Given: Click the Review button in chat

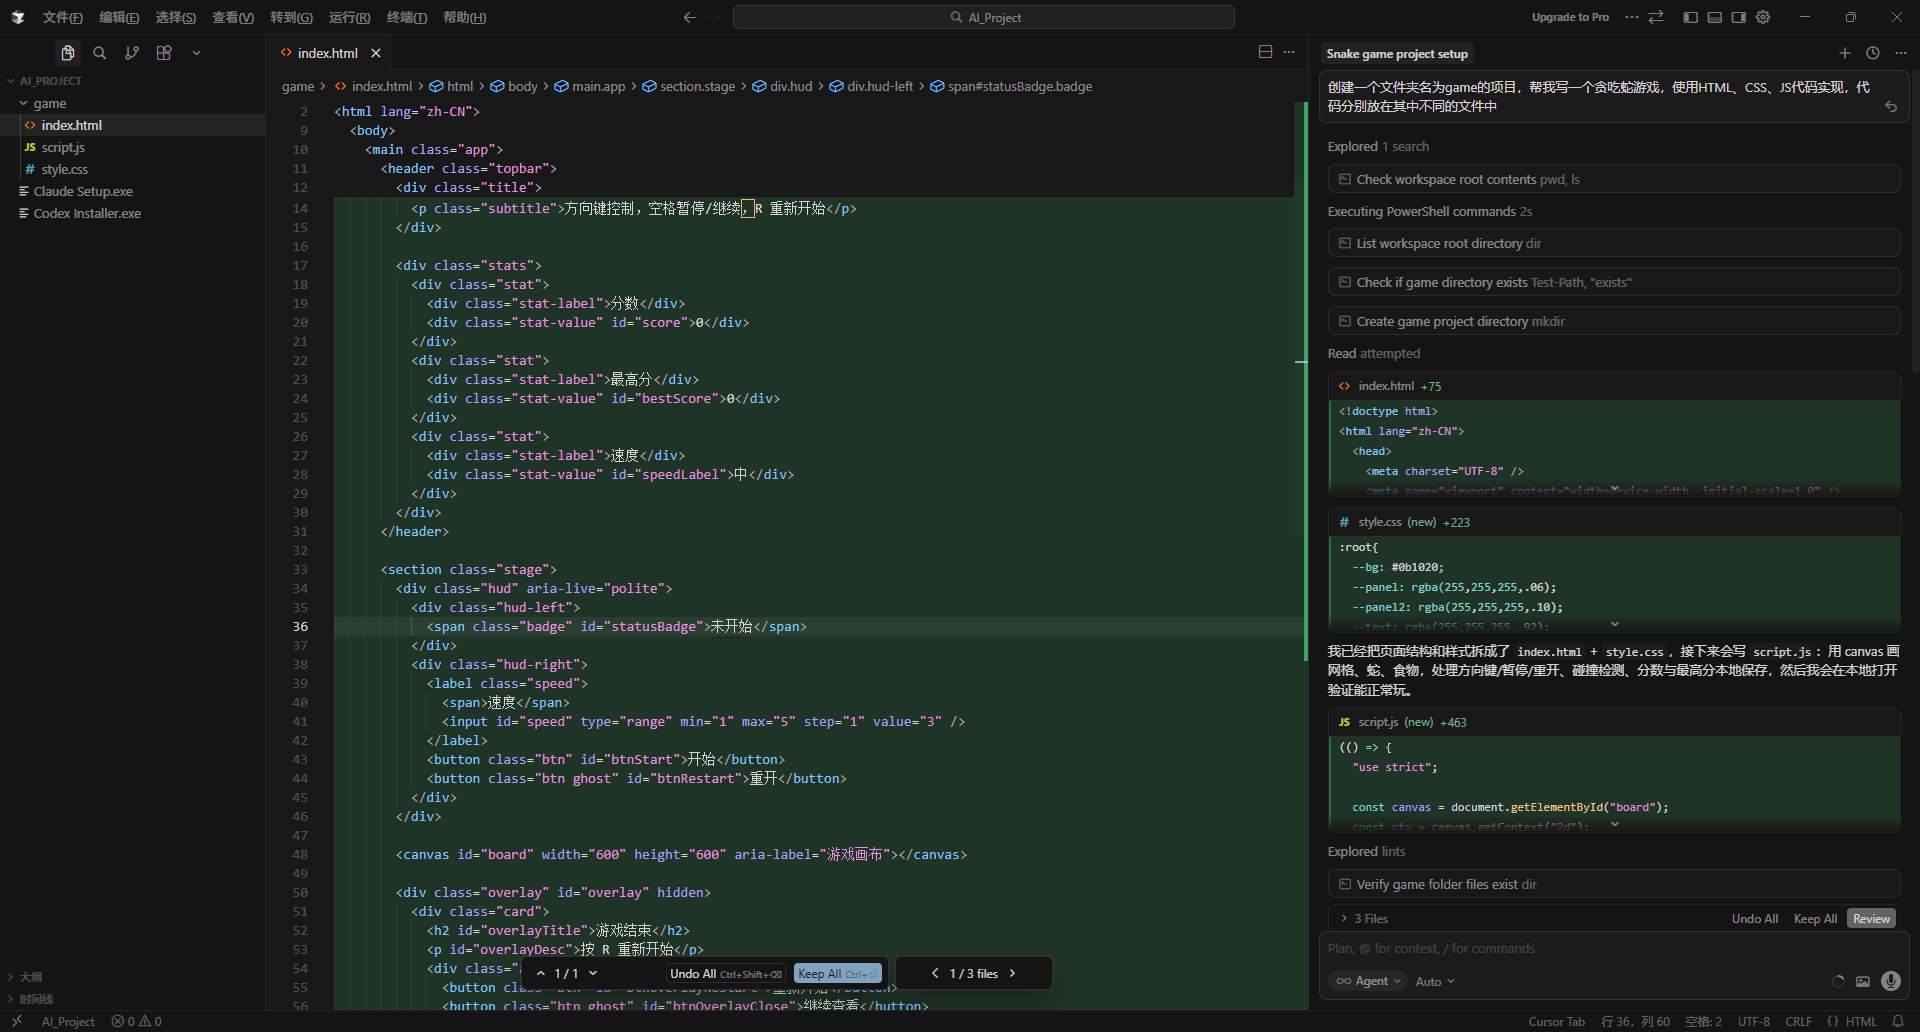Looking at the screenshot, I should (x=1871, y=919).
